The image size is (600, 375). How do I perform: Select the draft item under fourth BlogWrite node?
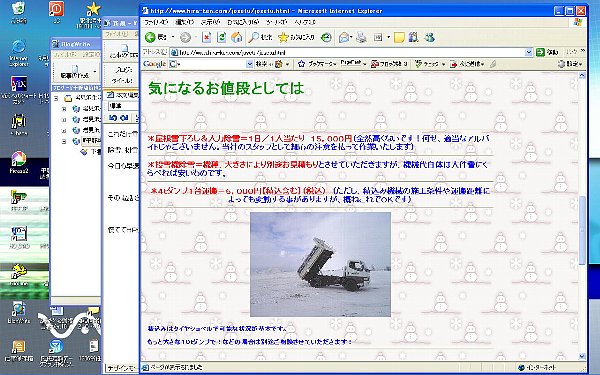[x=90, y=152]
